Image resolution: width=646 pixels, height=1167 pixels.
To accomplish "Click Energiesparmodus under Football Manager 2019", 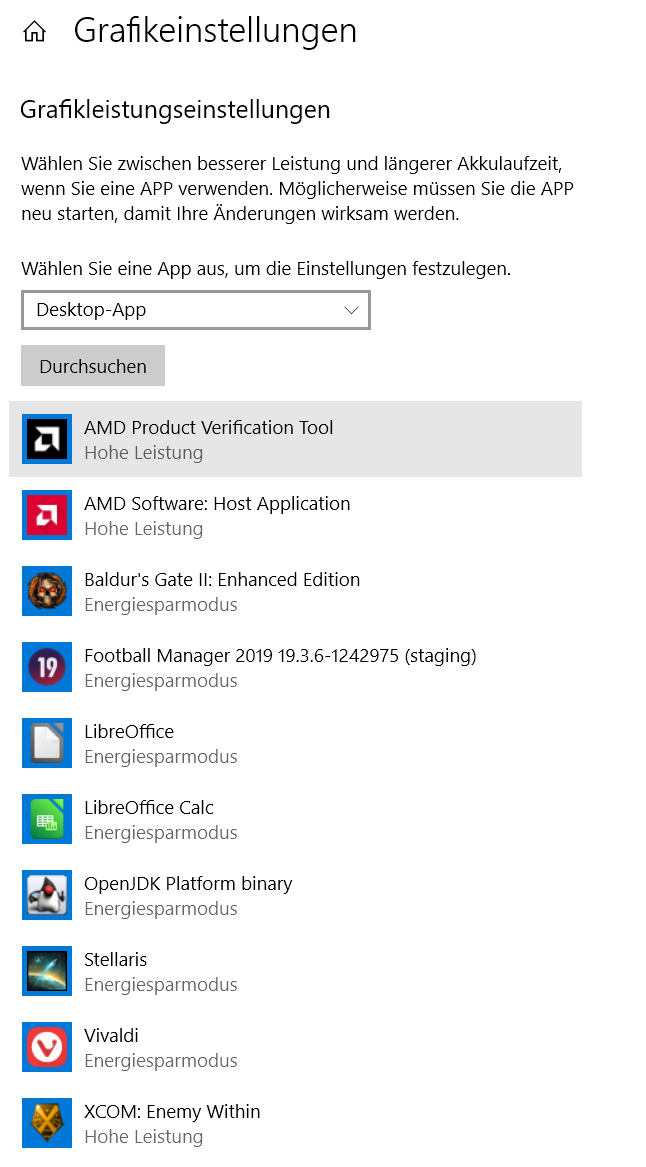I will (161, 681).
